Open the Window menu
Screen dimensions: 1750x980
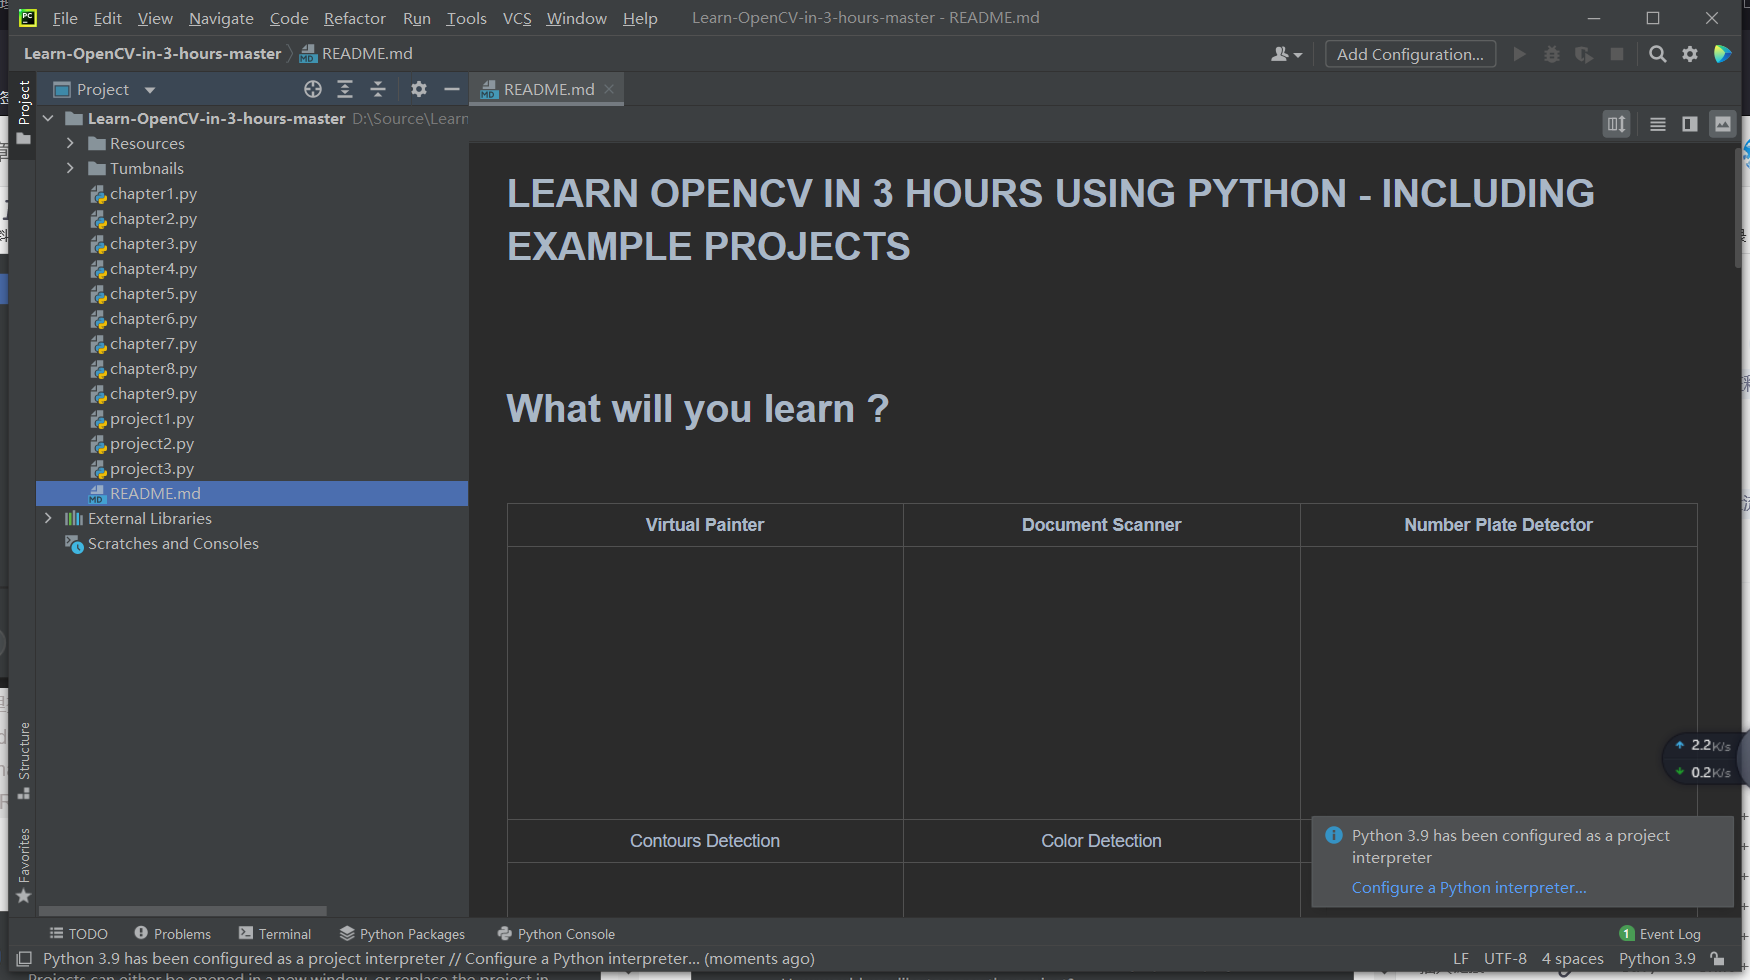click(x=576, y=18)
